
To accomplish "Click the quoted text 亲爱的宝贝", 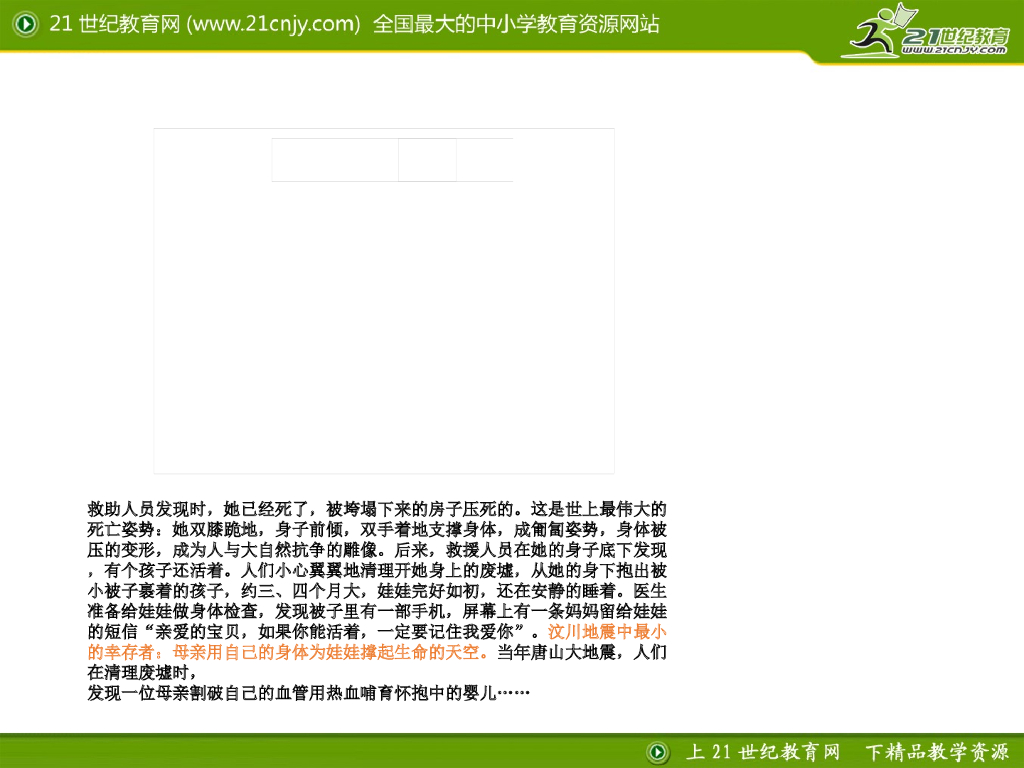I will coord(197,632).
